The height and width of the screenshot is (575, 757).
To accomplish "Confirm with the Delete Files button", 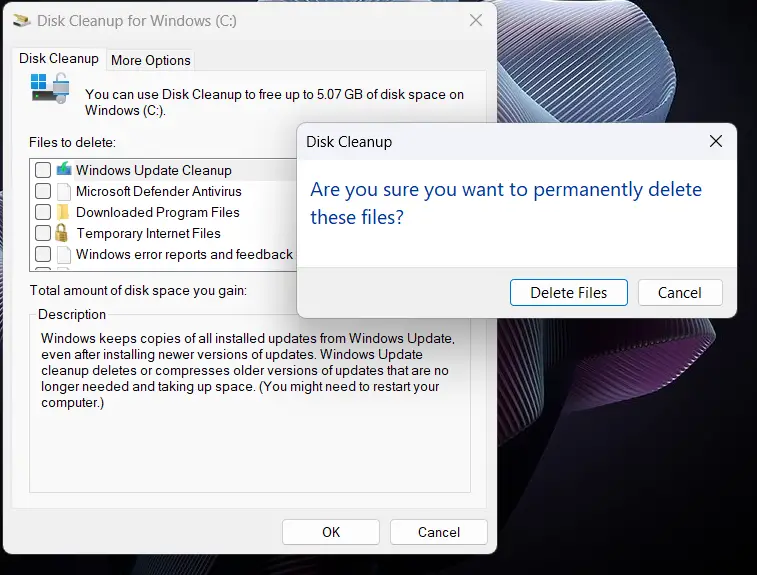I will (569, 293).
